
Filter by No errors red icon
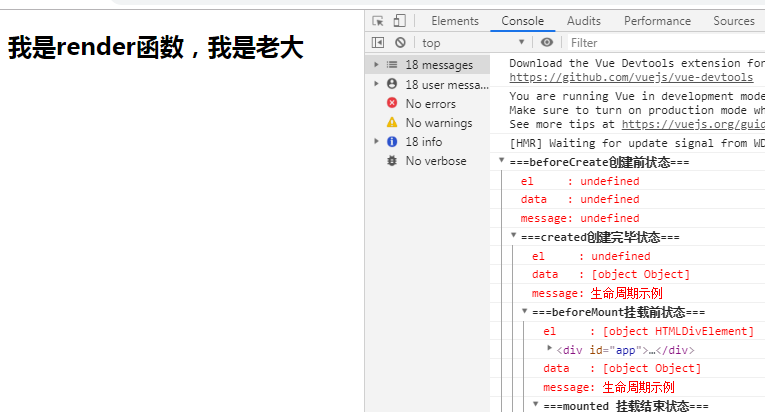(x=392, y=103)
